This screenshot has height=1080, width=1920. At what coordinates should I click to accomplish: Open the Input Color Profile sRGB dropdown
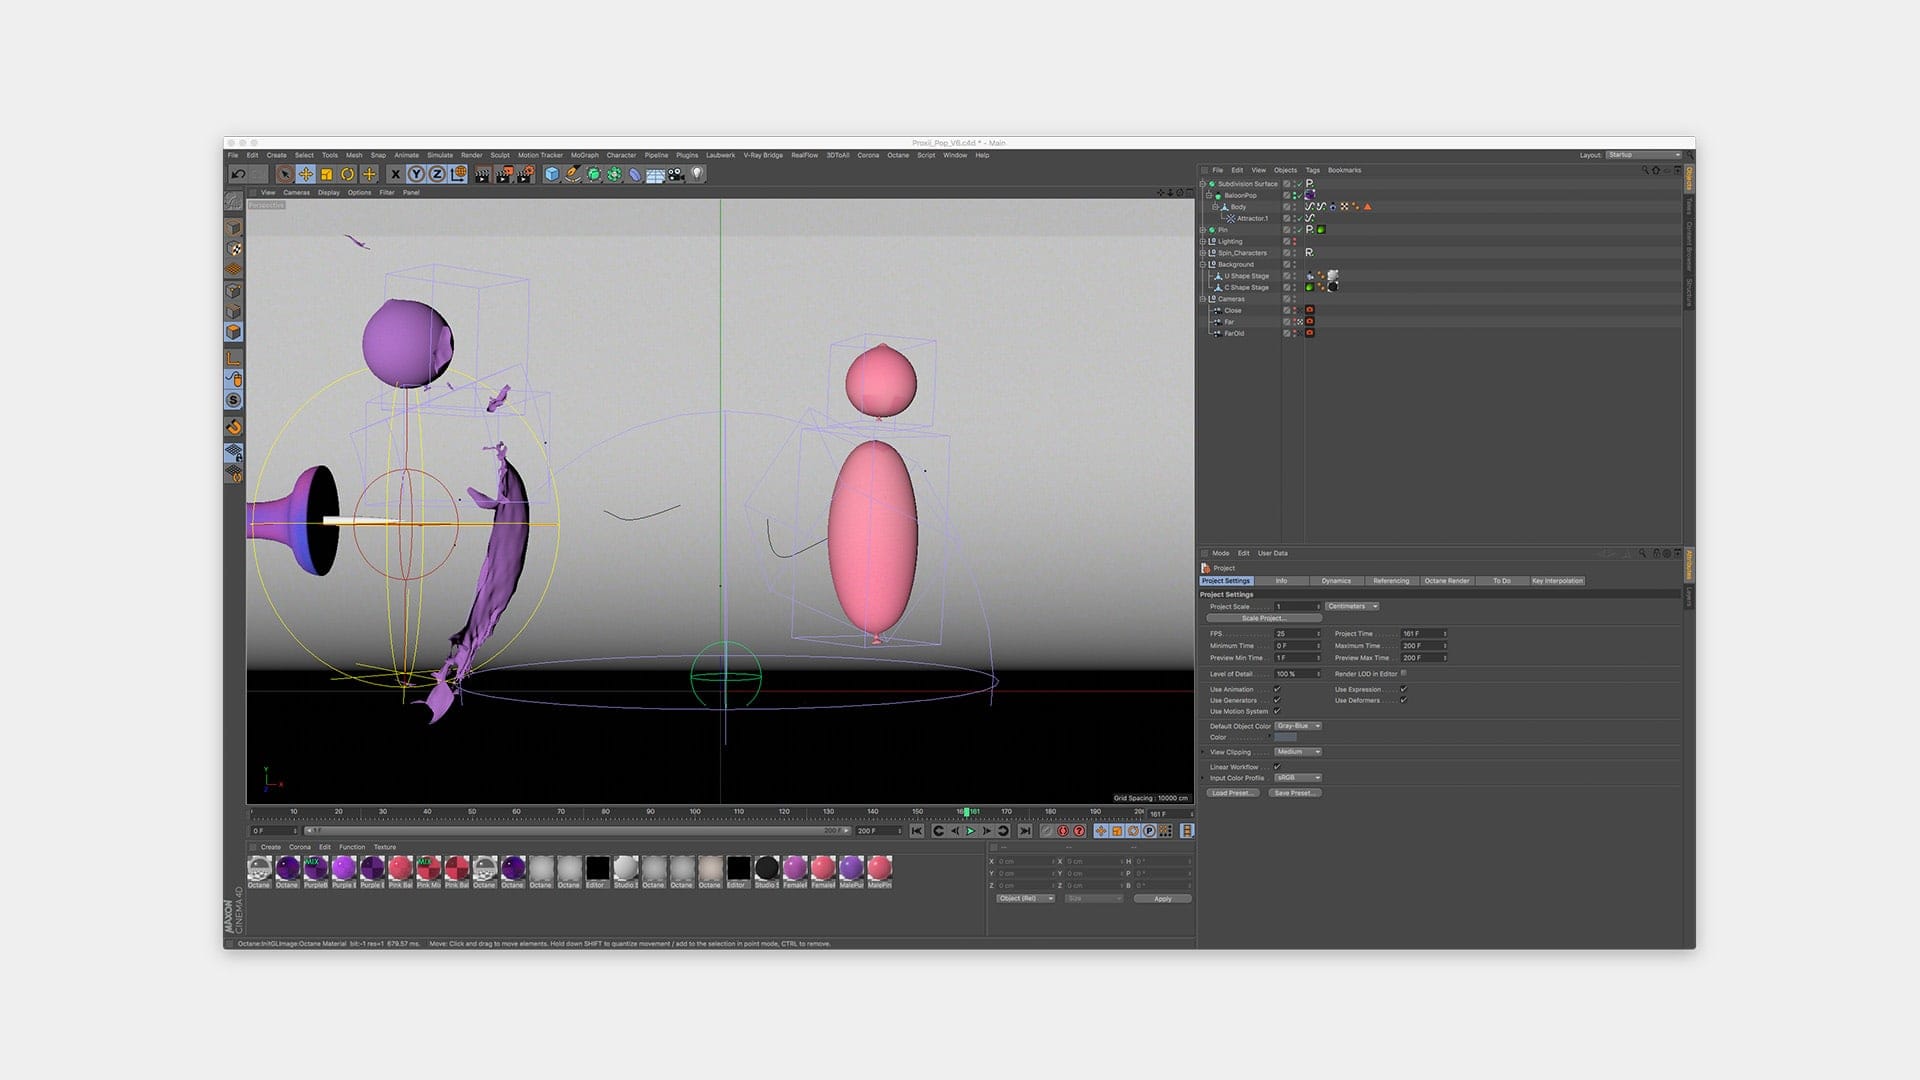(1298, 778)
